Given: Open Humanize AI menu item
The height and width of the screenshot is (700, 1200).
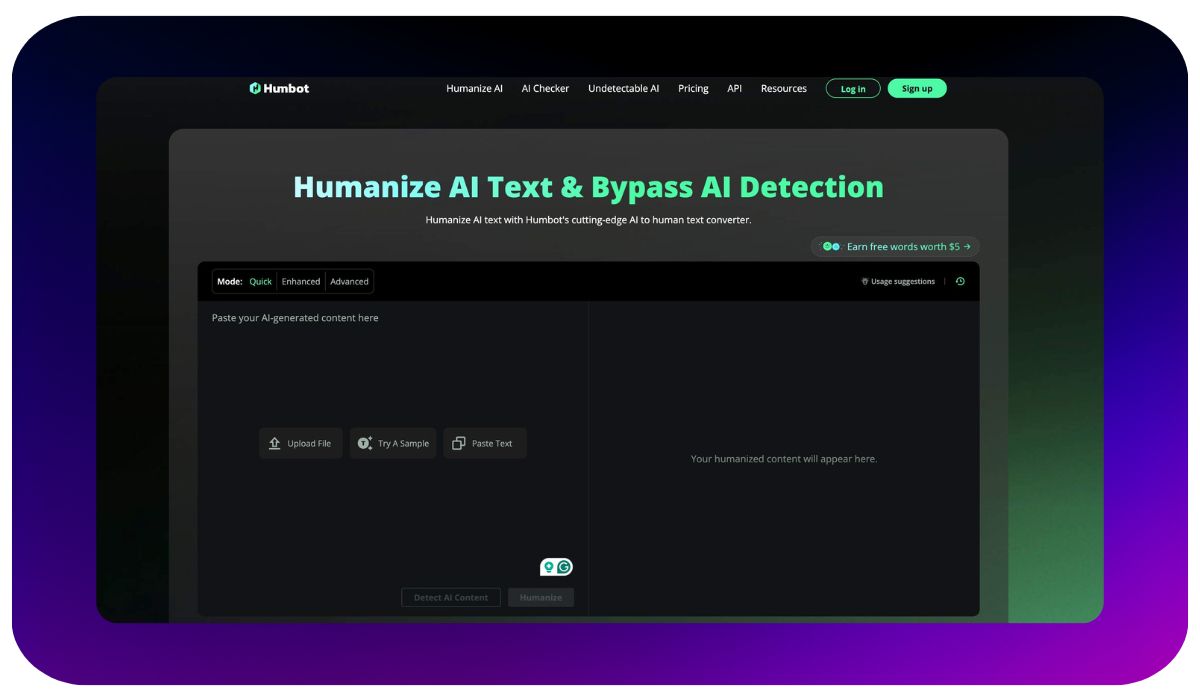Looking at the screenshot, I should pos(475,89).
